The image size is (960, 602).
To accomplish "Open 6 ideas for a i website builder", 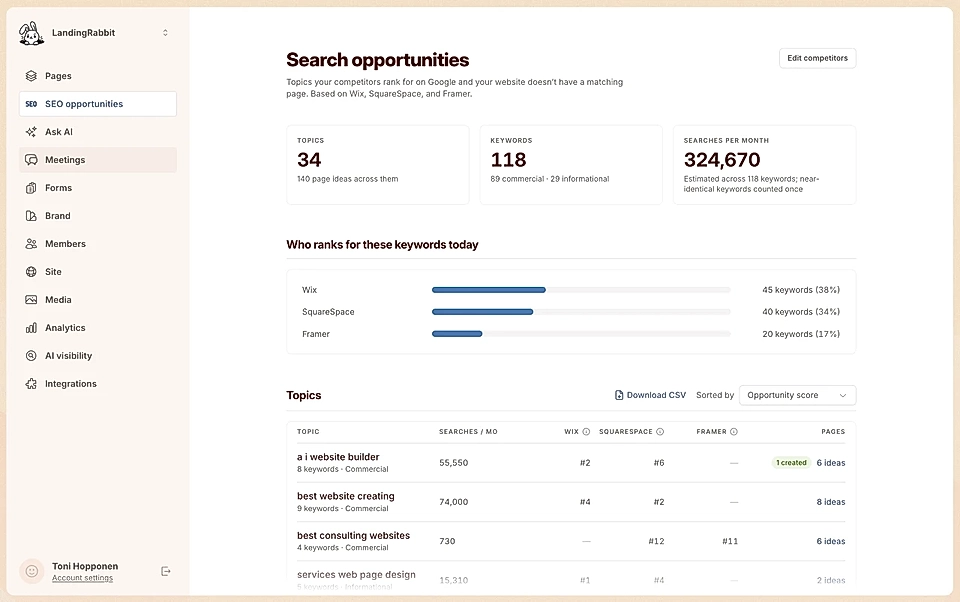I will [x=830, y=463].
